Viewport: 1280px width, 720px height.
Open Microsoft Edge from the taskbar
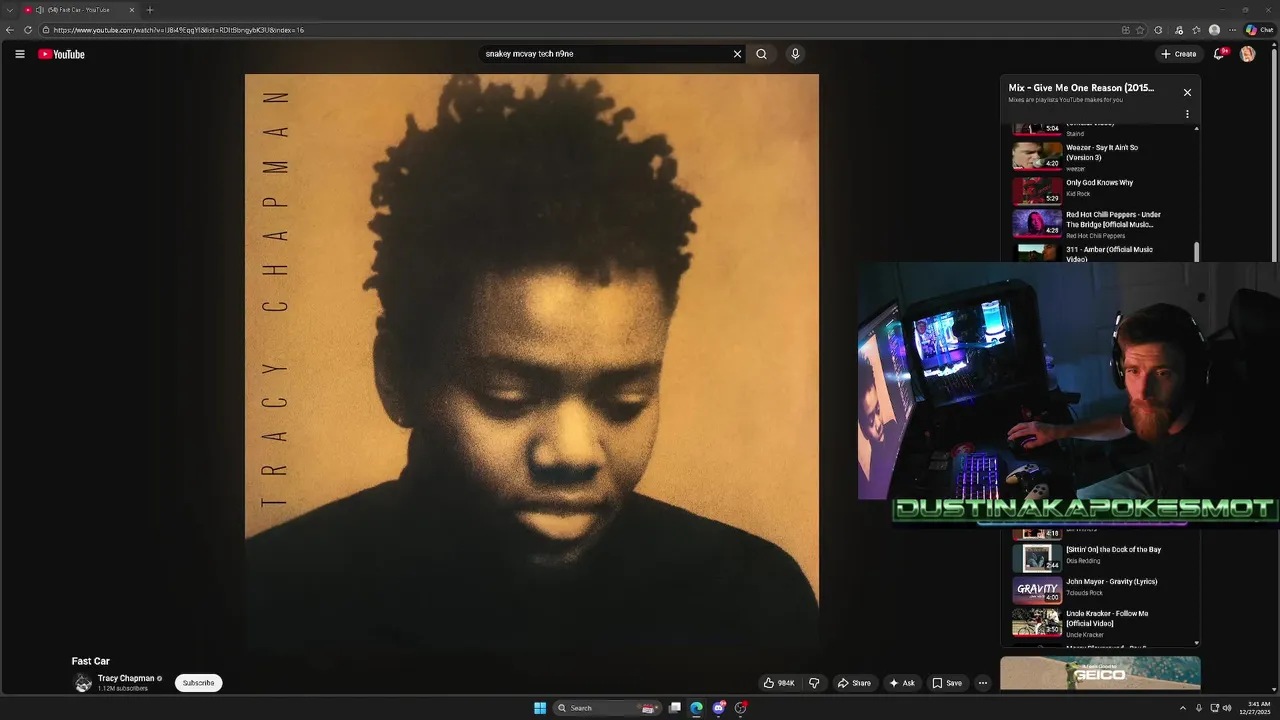(697, 708)
